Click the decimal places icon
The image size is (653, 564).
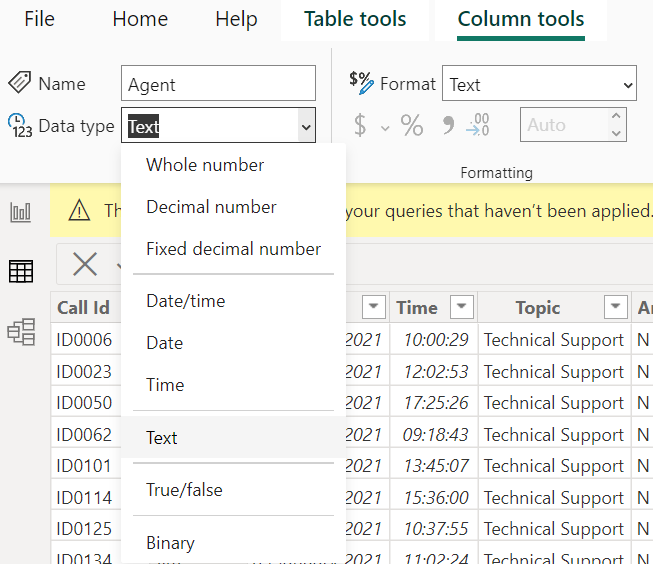tap(478, 125)
